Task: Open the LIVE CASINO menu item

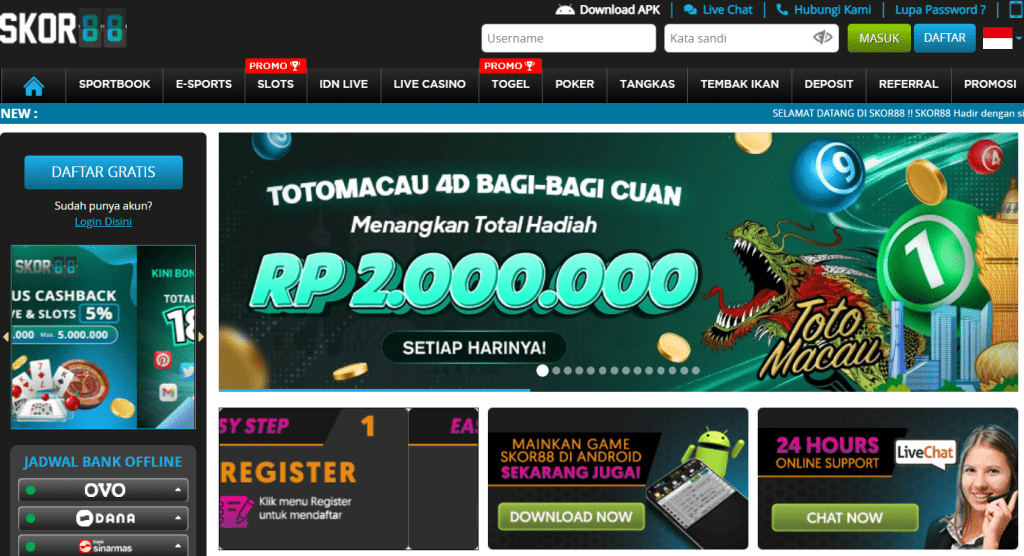Action: 430,84
